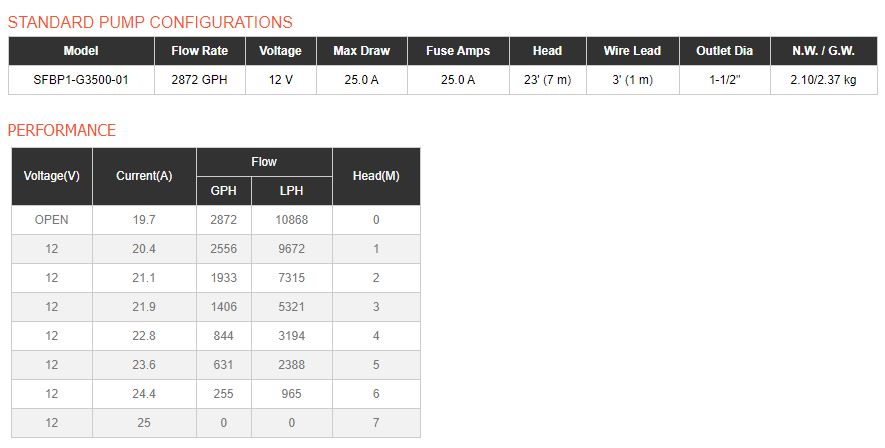The width and height of the screenshot is (885, 448).
Task: Select the 2872 GPH flow rate cell
Action: [x=199, y=80]
